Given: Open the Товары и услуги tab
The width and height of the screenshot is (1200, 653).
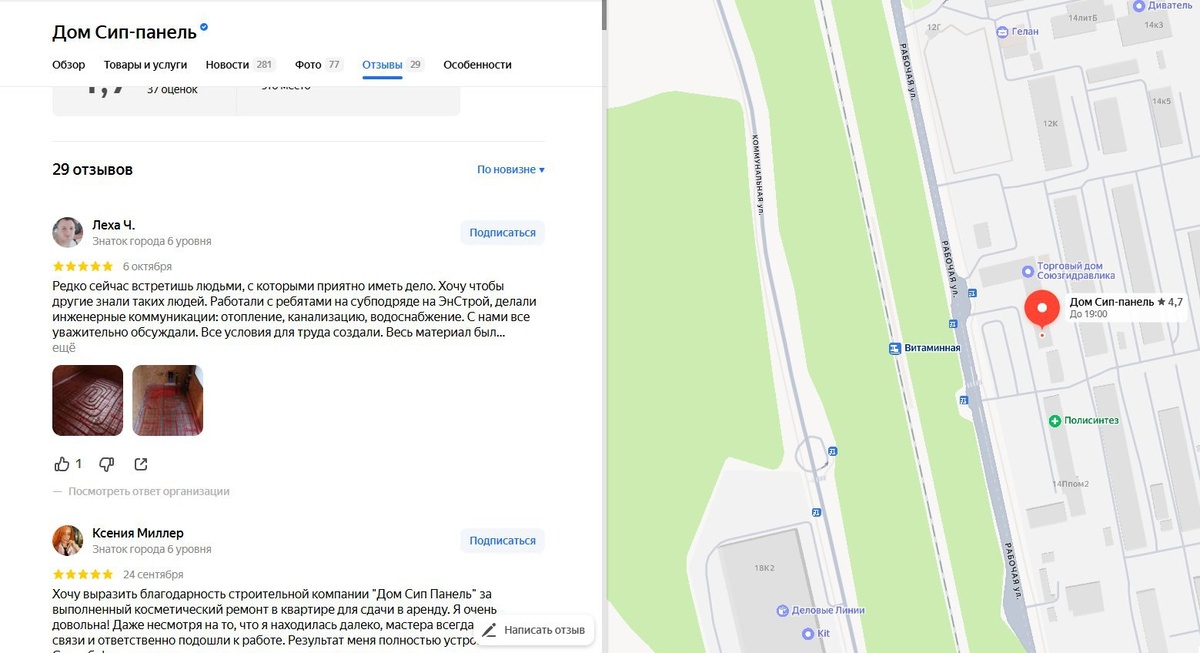Looking at the screenshot, I should tap(146, 65).
